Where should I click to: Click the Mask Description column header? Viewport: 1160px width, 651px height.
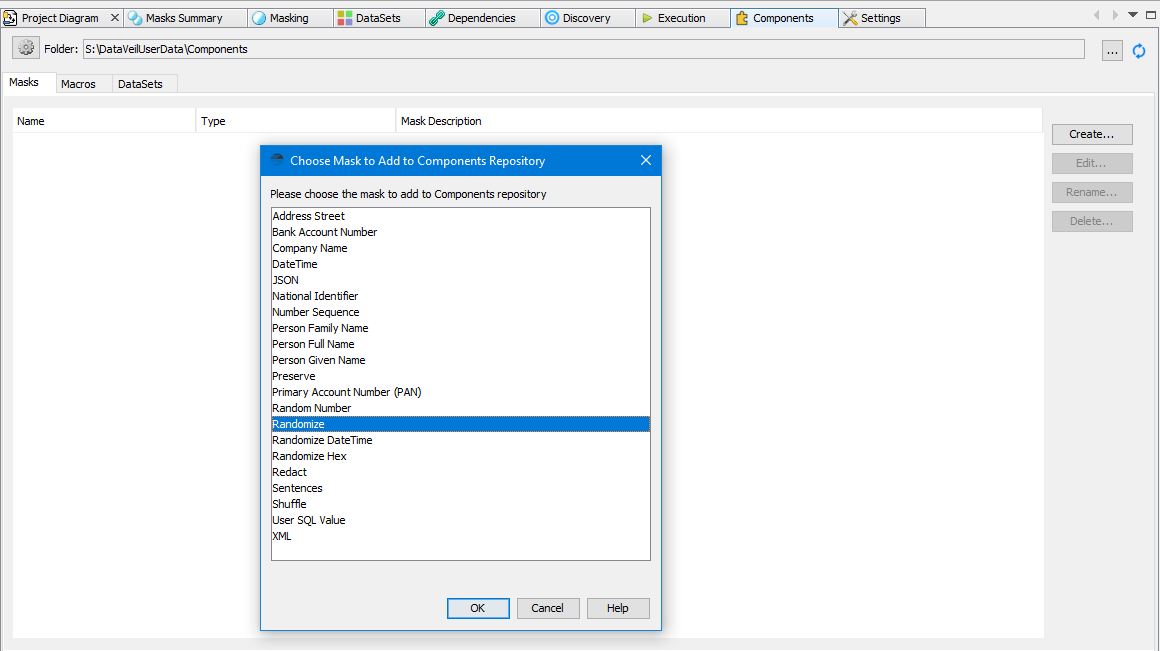(719, 121)
